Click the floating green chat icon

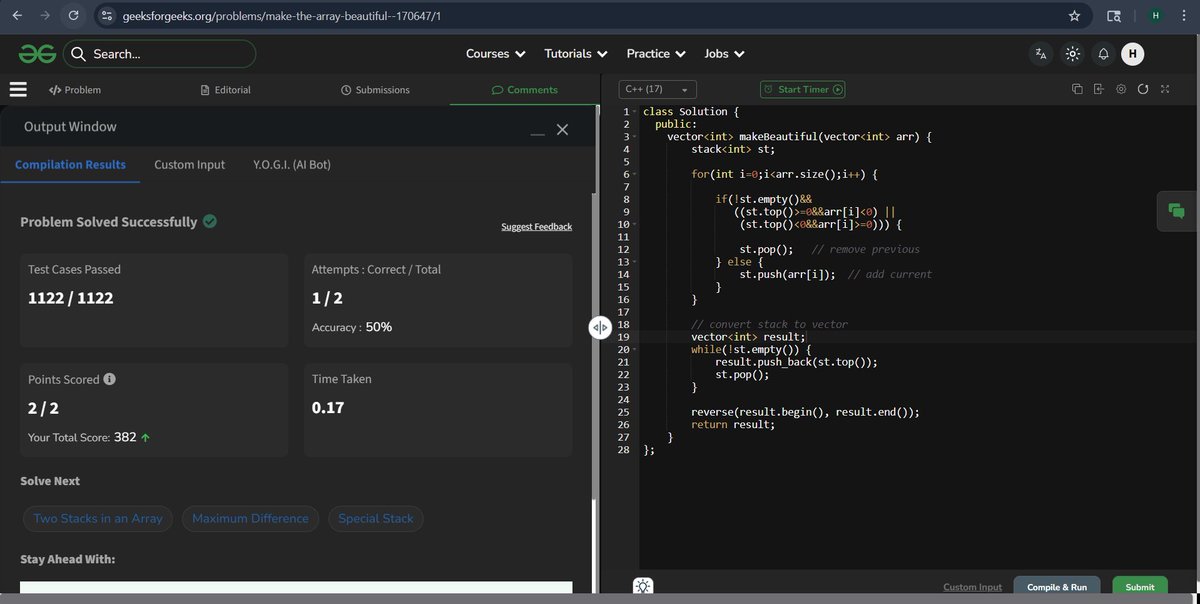point(1176,210)
